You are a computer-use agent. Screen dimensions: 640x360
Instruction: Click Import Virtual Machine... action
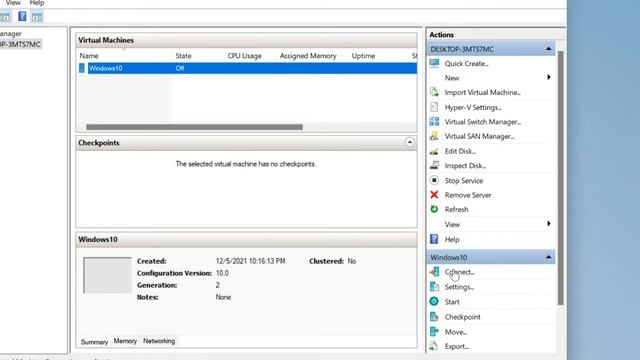click(x=482, y=93)
